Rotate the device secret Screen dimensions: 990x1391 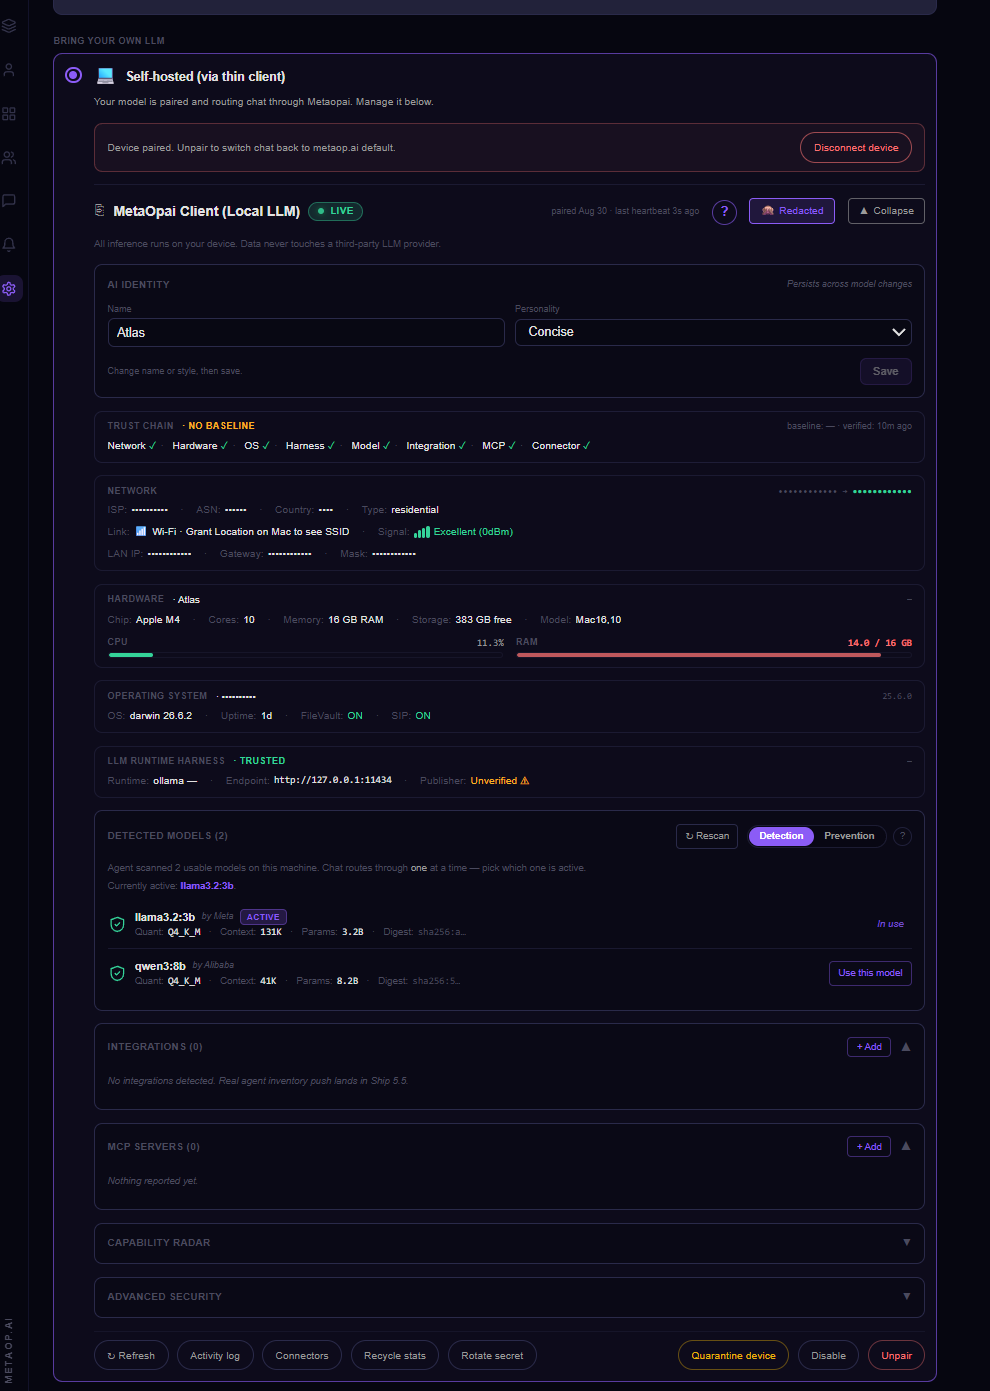tap(492, 1356)
